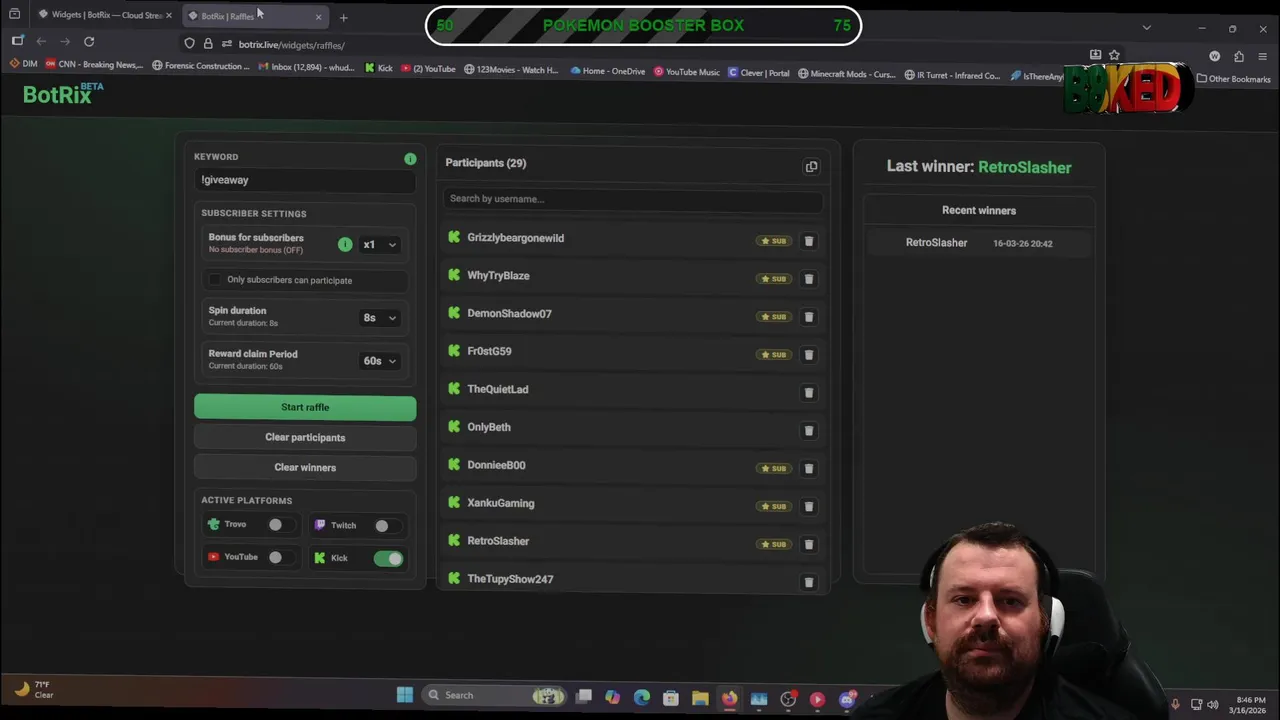Delete TheQuietLad from participants

click(x=809, y=393)
